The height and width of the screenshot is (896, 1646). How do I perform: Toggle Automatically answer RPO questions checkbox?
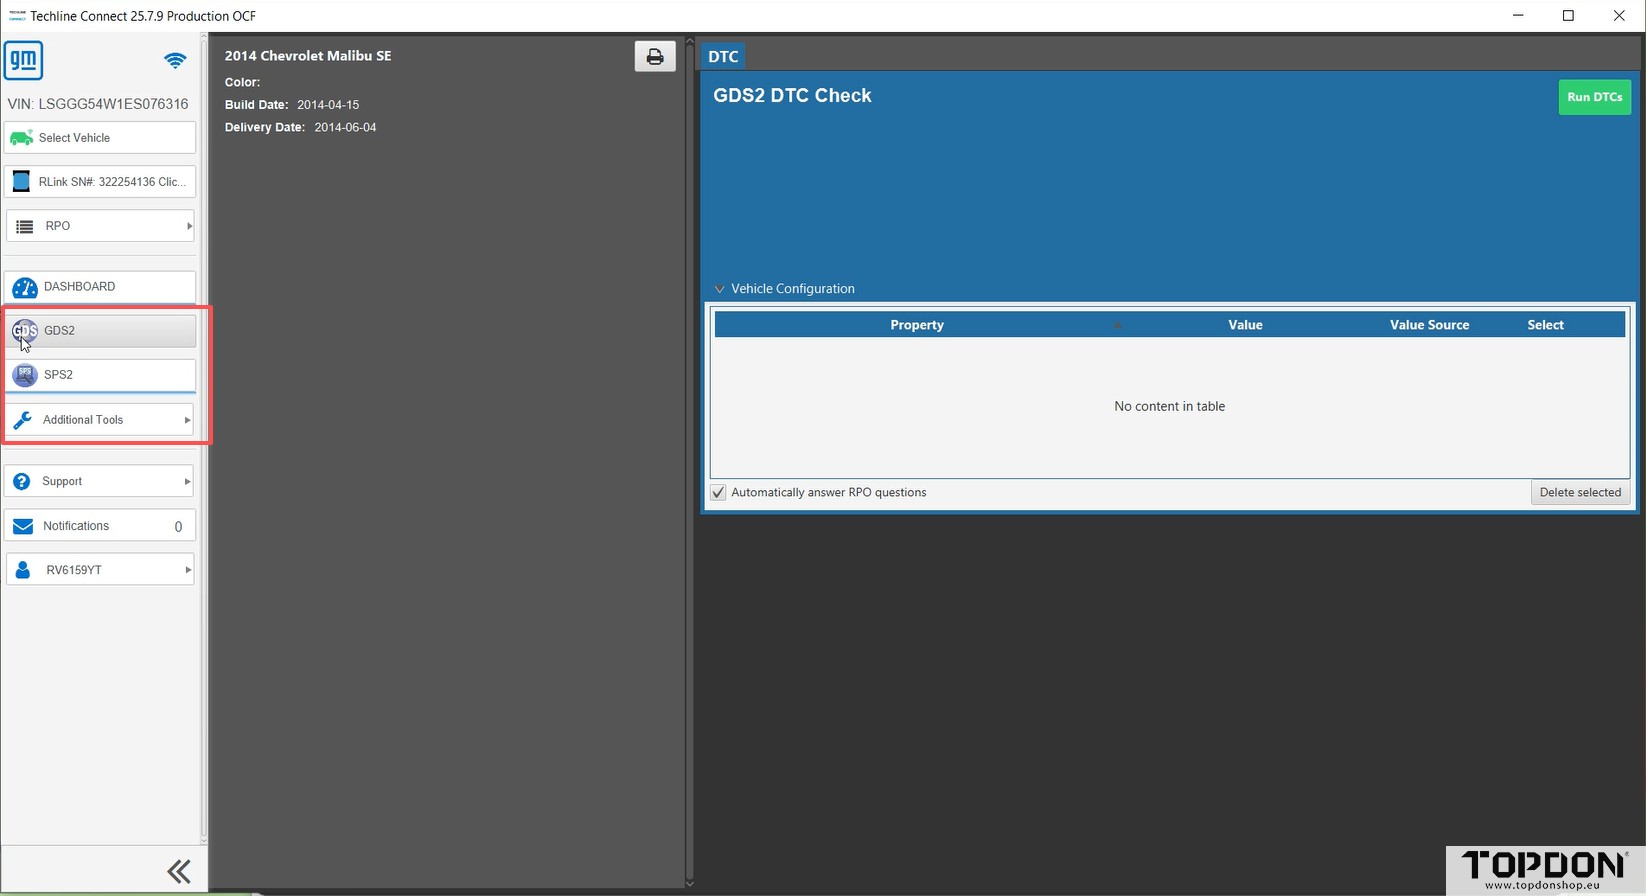point(718,493)
